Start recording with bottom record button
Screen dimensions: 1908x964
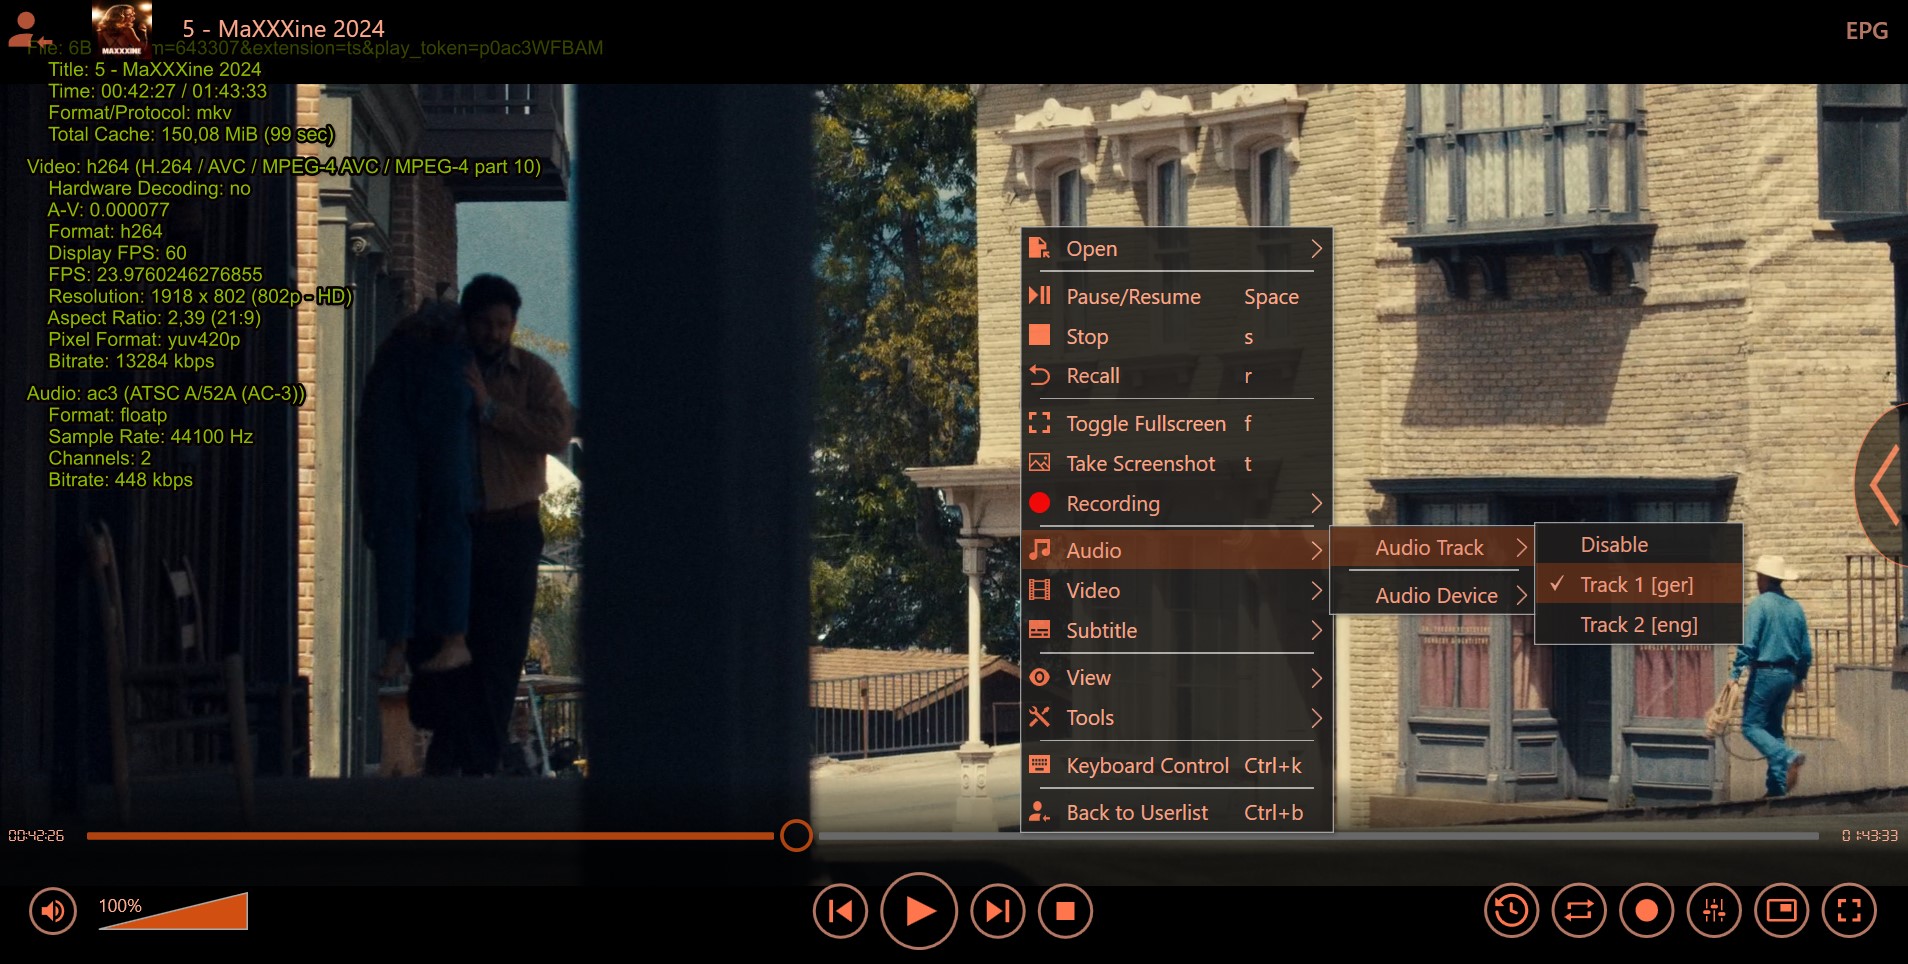click(1647, 910)
